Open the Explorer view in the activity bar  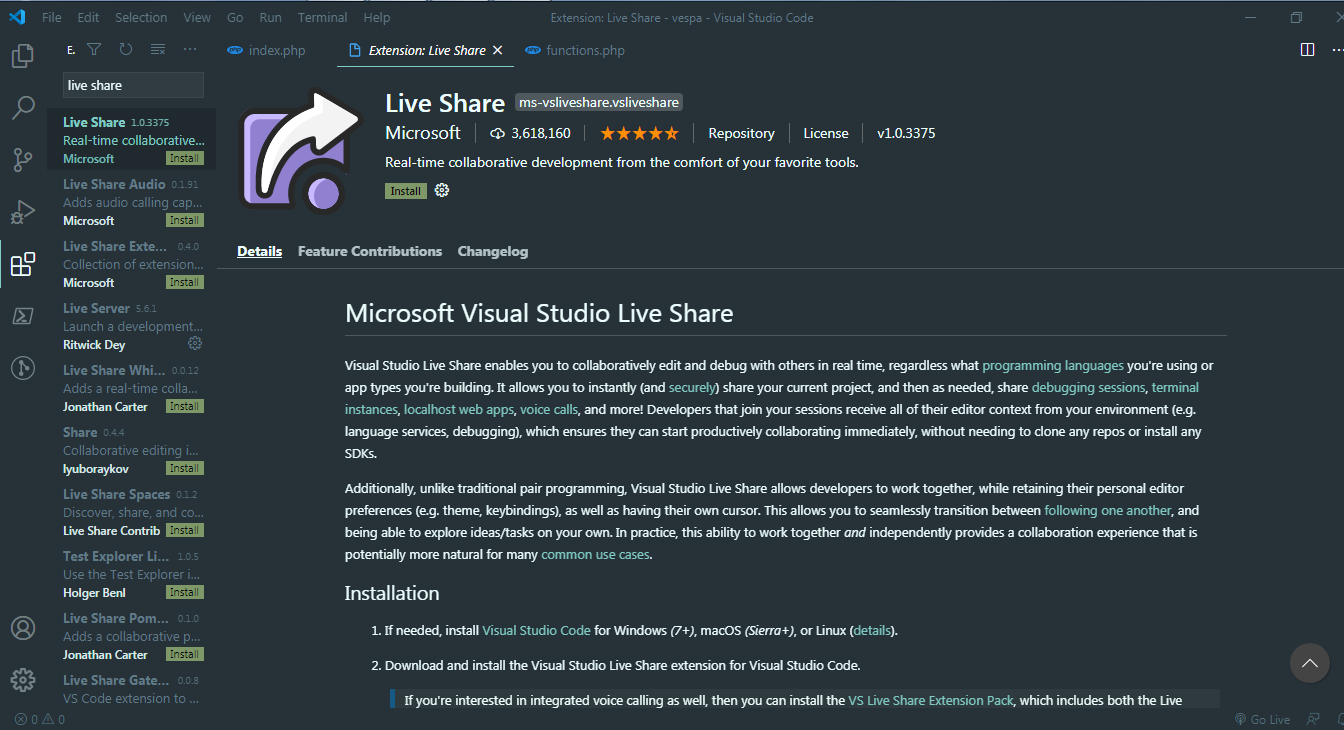[22, 56]
